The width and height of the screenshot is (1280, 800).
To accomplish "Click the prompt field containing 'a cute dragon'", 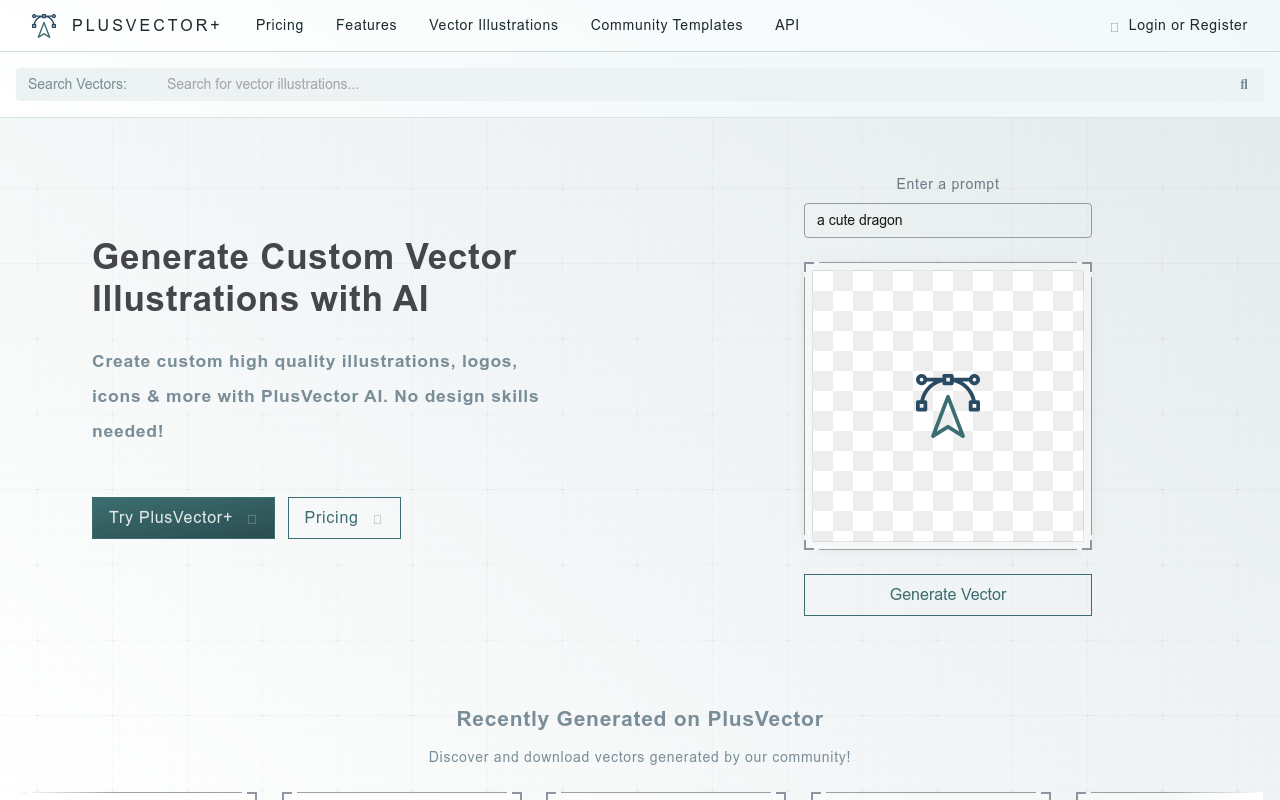I will click(x=948, y=220).
